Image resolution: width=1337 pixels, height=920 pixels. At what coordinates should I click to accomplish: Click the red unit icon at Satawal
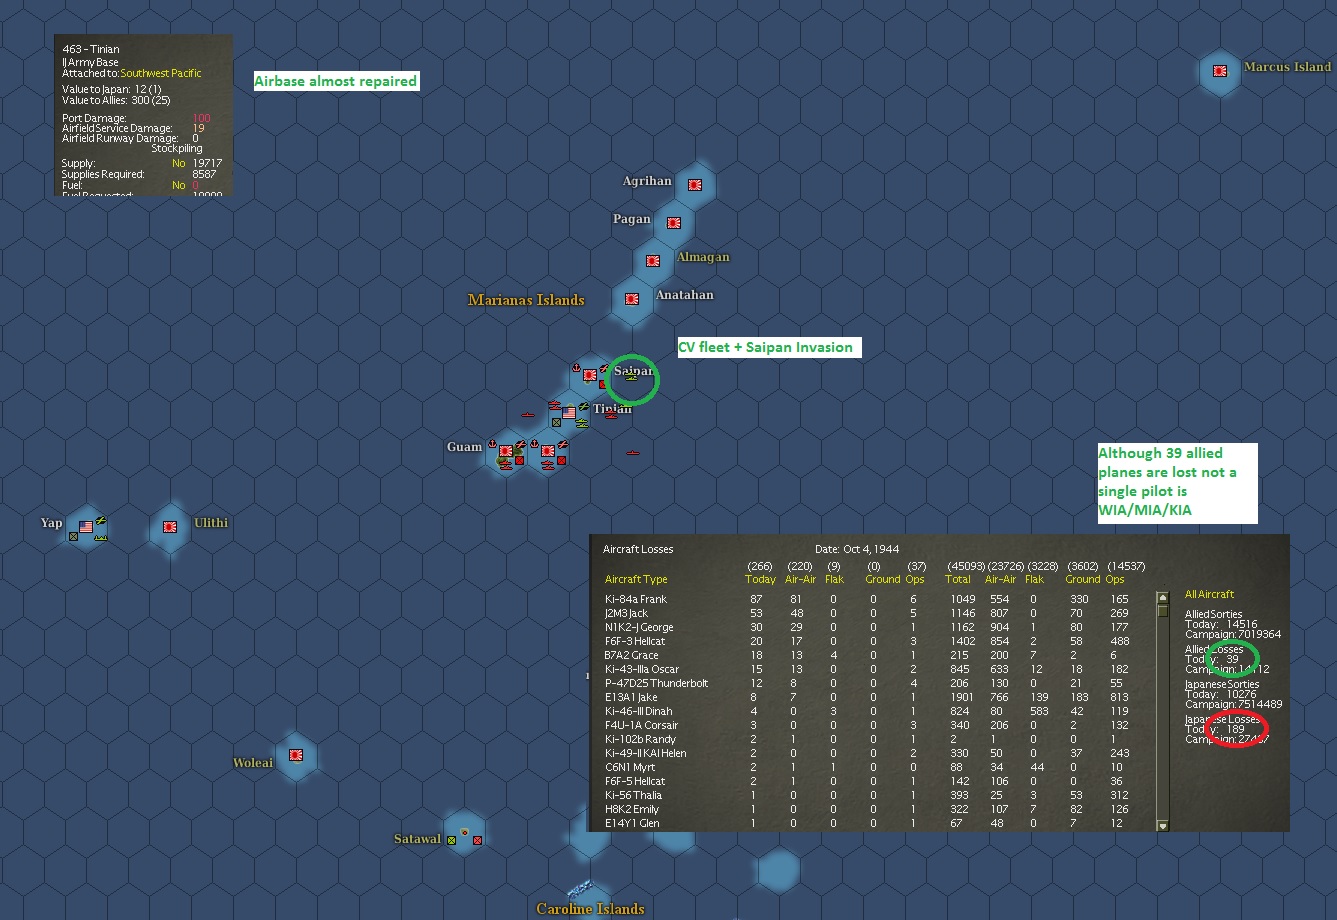pos(477,840)
